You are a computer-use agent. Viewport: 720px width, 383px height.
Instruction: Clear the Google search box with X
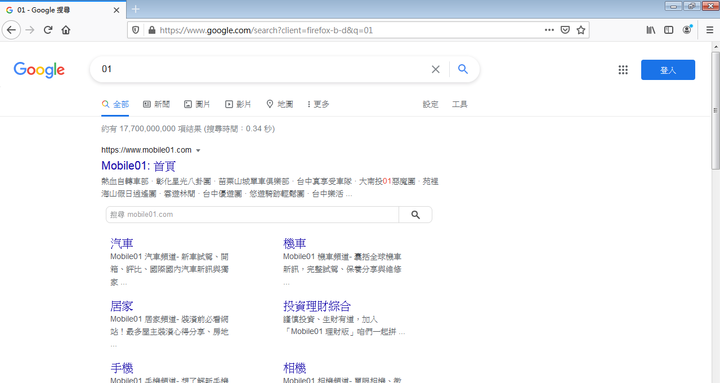(435, 69)
